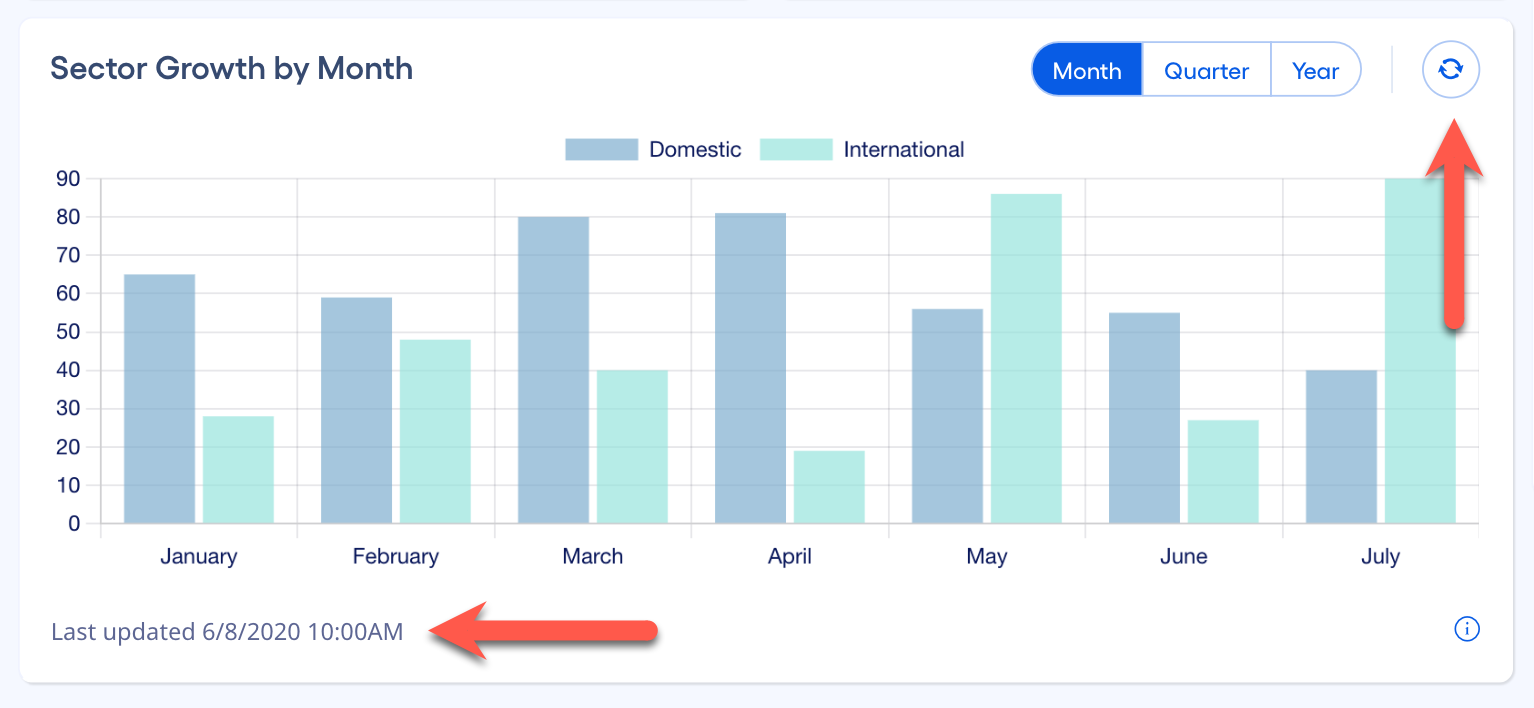The width and height of the screenshot is (1534, 708).
Task: Select the Quarter option in the view switcher
Action: [x=1205, y=70]
